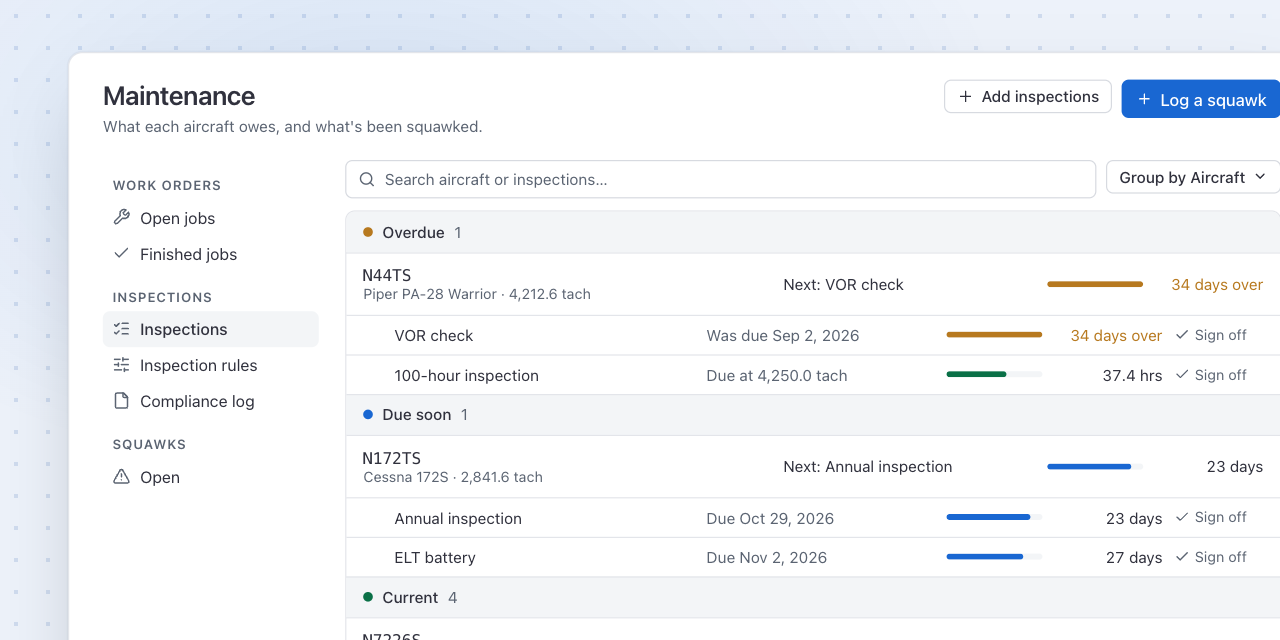The height and width of the screenshot is (640, 1280).
Task: Expand the N44TS aircraft row
Action: tap(812, 284)
